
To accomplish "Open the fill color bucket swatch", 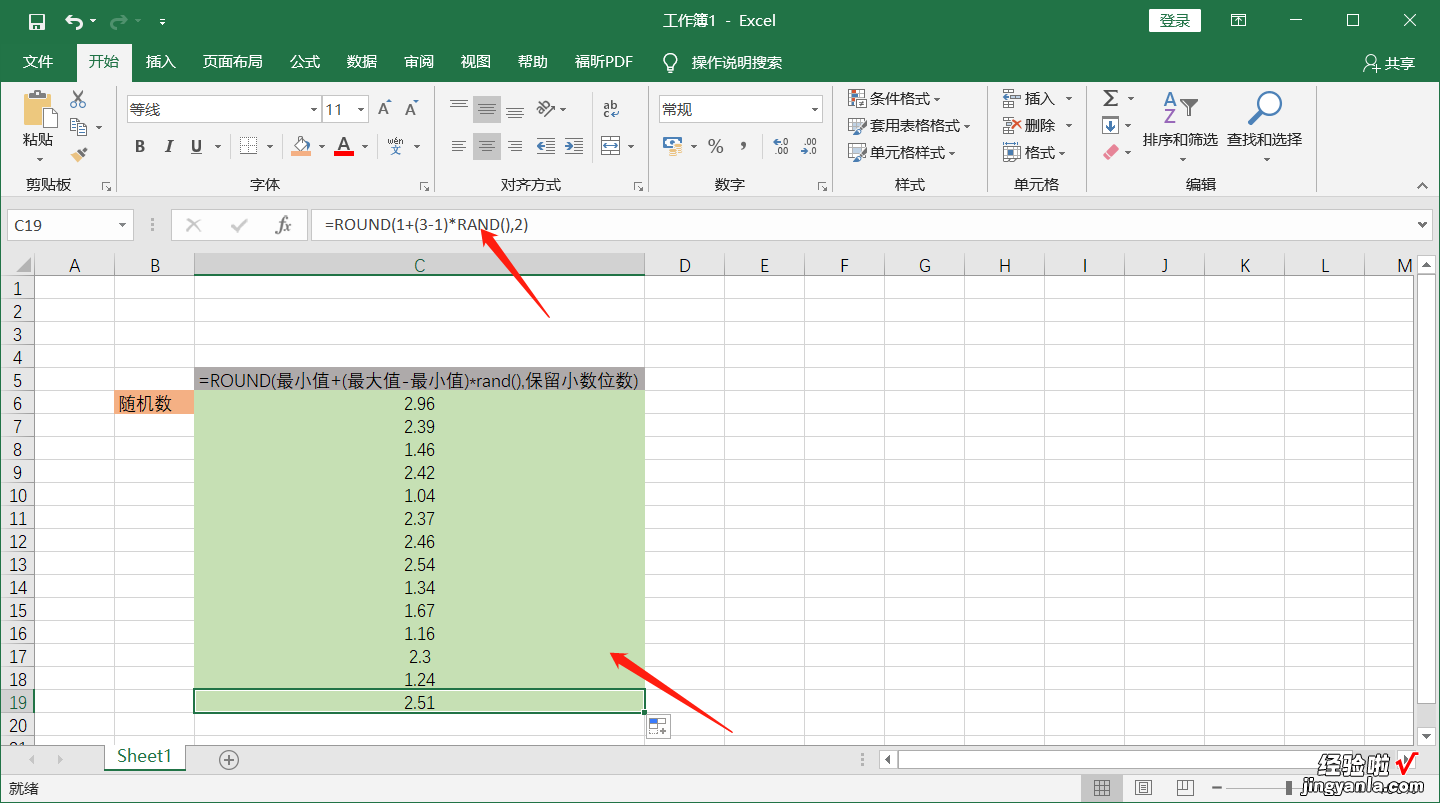I will [302, 146].
